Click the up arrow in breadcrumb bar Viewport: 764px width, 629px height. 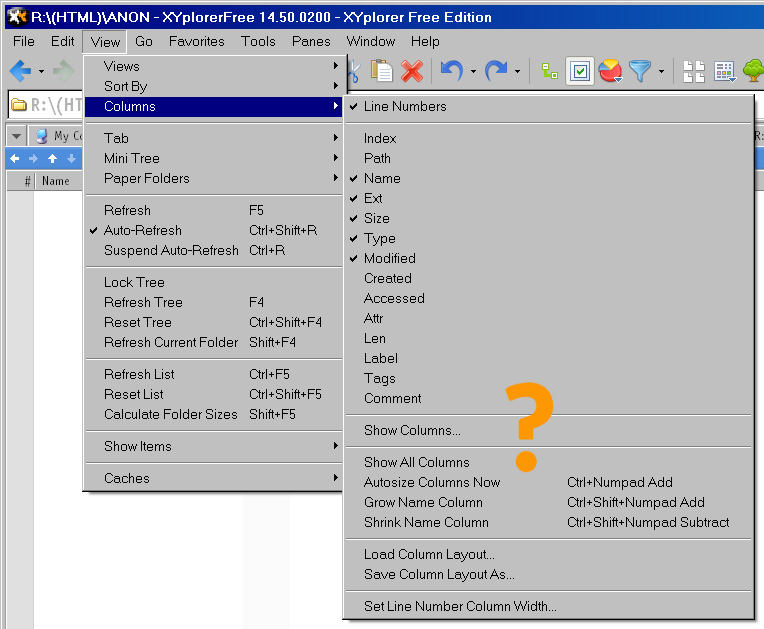(53, 158)
